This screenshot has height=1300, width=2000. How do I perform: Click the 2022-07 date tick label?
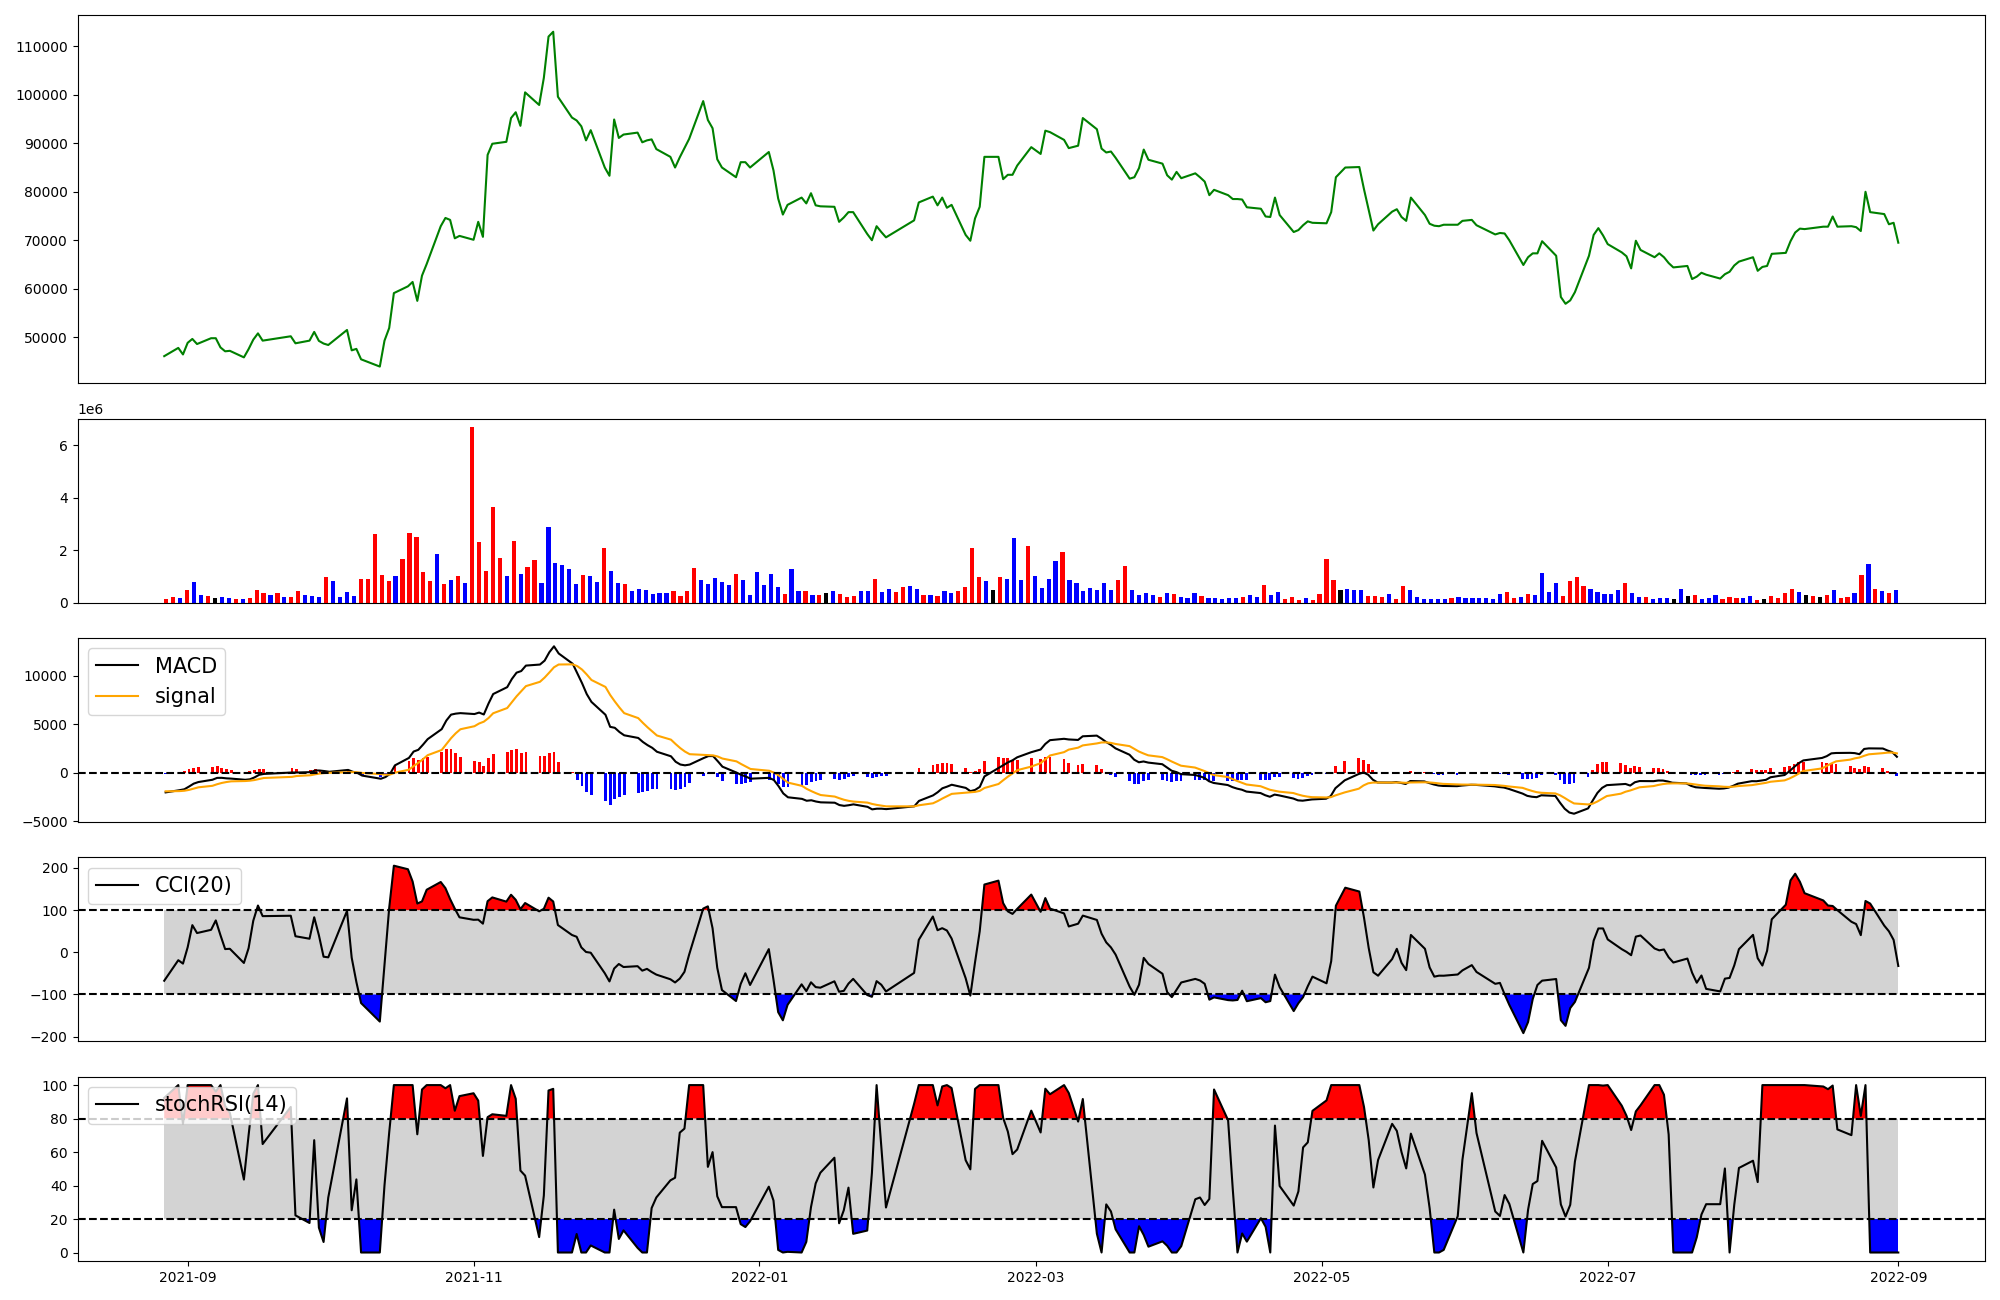coord(1608,1277)
